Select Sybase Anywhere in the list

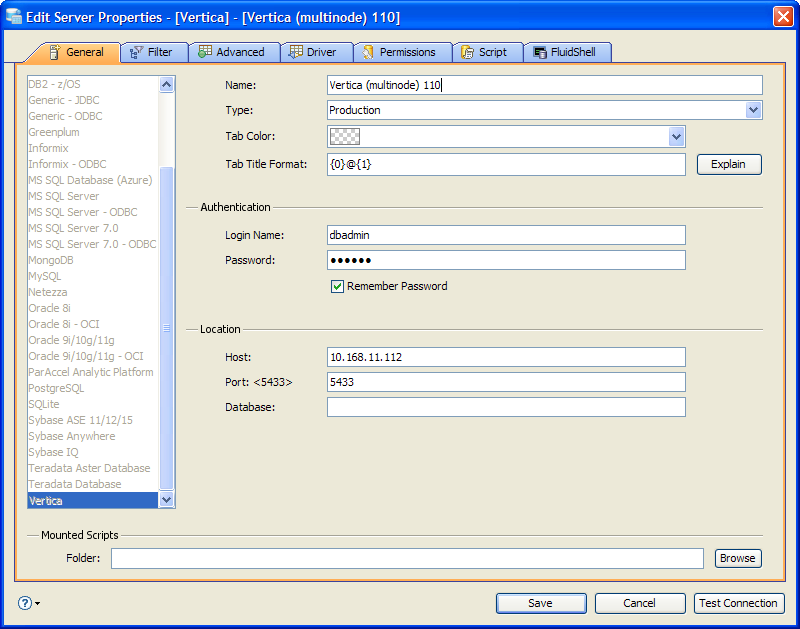[93, 436]
